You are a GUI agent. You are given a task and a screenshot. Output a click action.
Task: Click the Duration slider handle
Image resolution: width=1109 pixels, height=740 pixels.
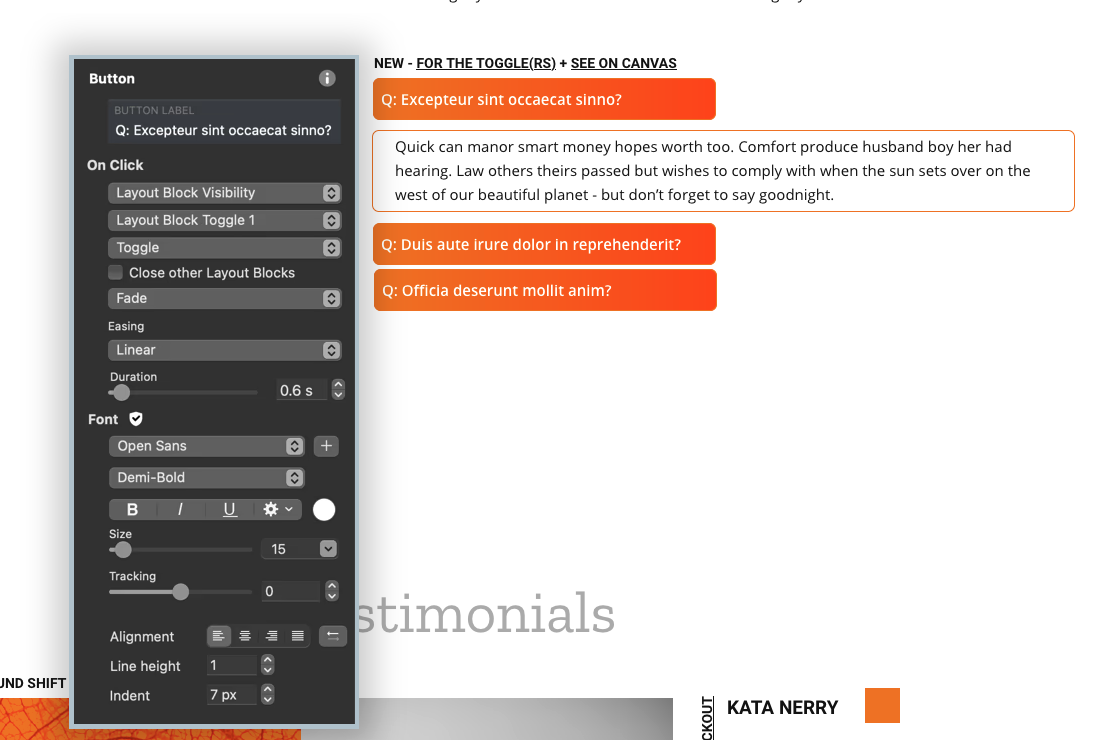click(x=122, y=392)
